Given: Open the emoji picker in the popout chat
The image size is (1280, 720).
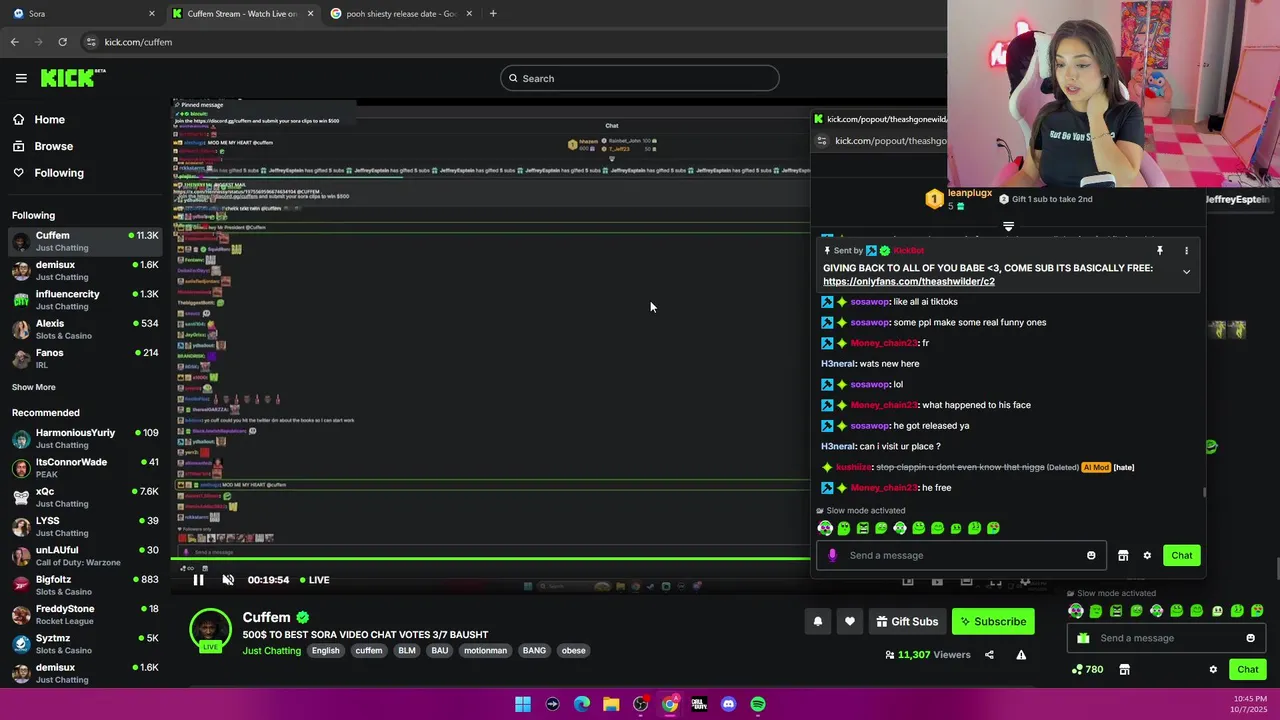Looking at the screenshot, I should point(1091,556).
